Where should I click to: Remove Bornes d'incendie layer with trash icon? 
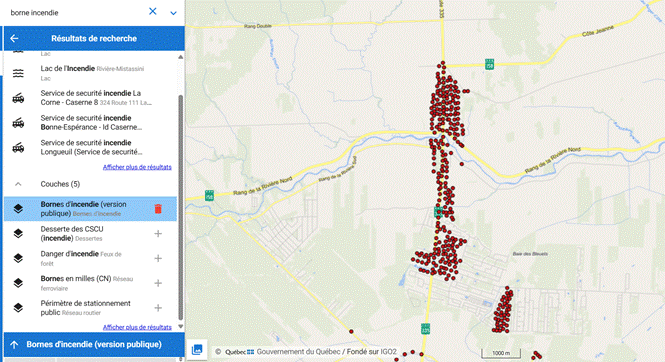(158, 209)
